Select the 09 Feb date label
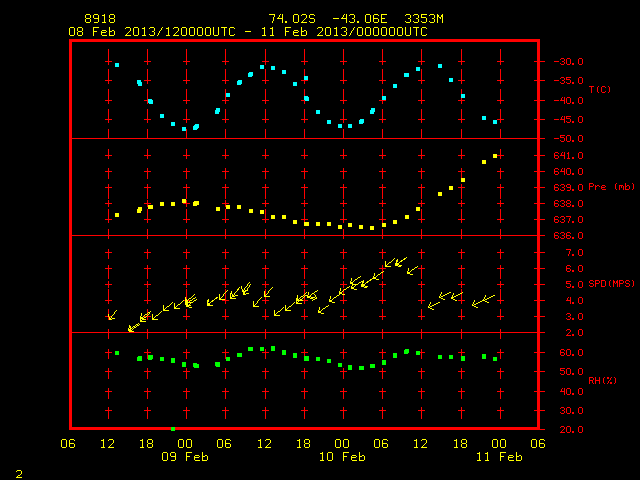Viewport: 640px width, 480px height. pyautogui.click(x=185, y=457)
